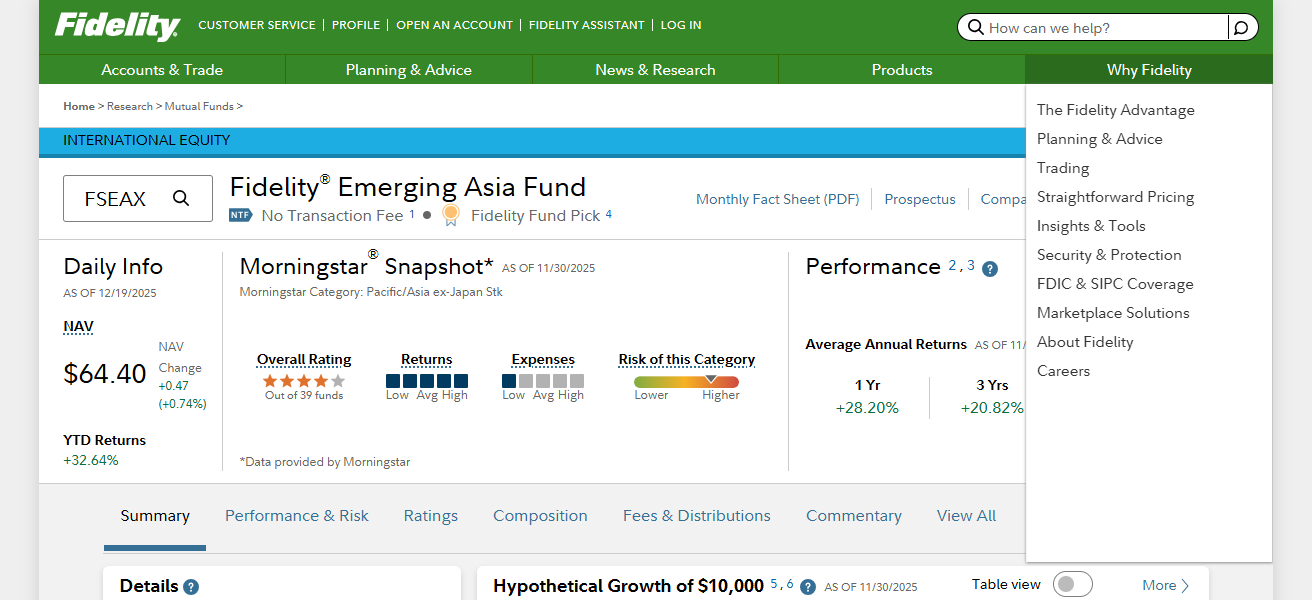This screenshot has width=1312, height=600.
Task: Open the Monthly Fact Sheet PDF
Action: [x=777, y=199]
